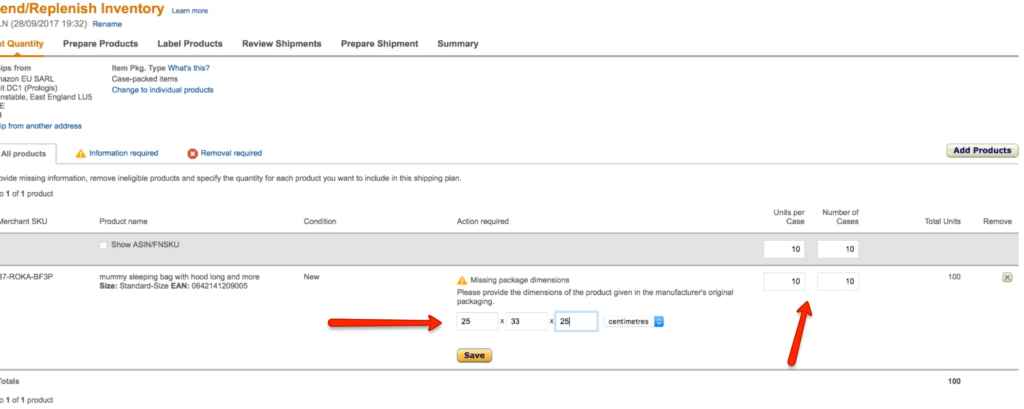Go to the Label Products step
1024x409 pixels.
click(190, 44)
